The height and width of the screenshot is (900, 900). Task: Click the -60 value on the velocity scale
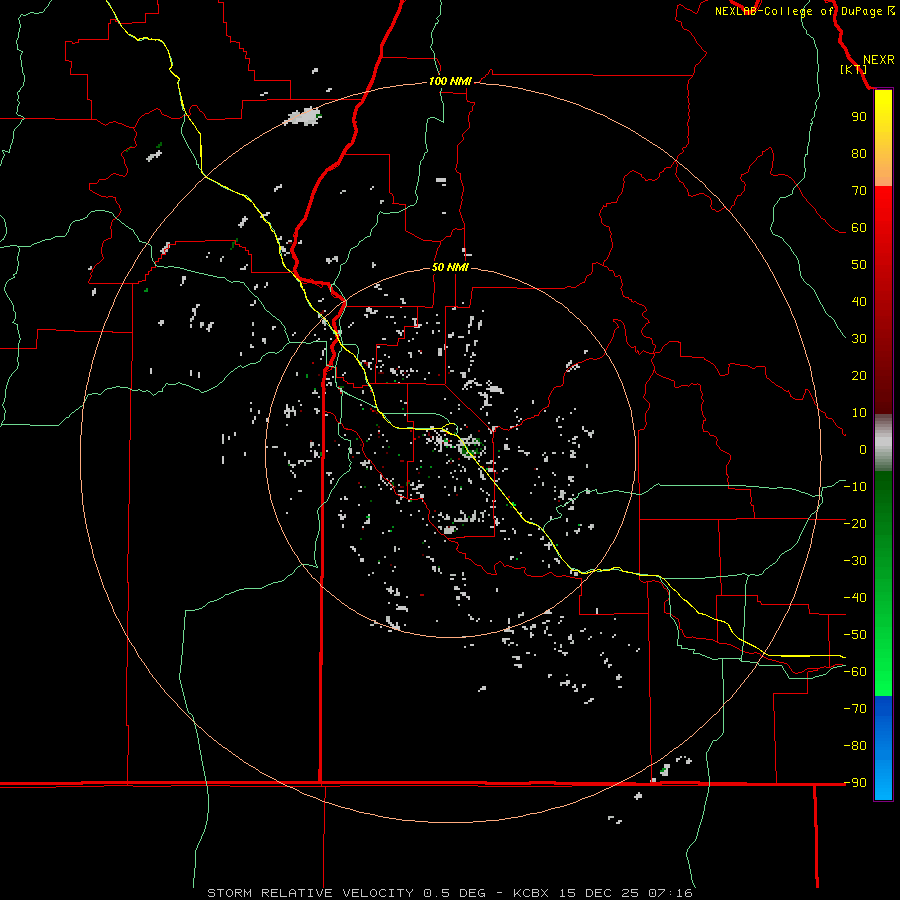[x=855, y=672]
